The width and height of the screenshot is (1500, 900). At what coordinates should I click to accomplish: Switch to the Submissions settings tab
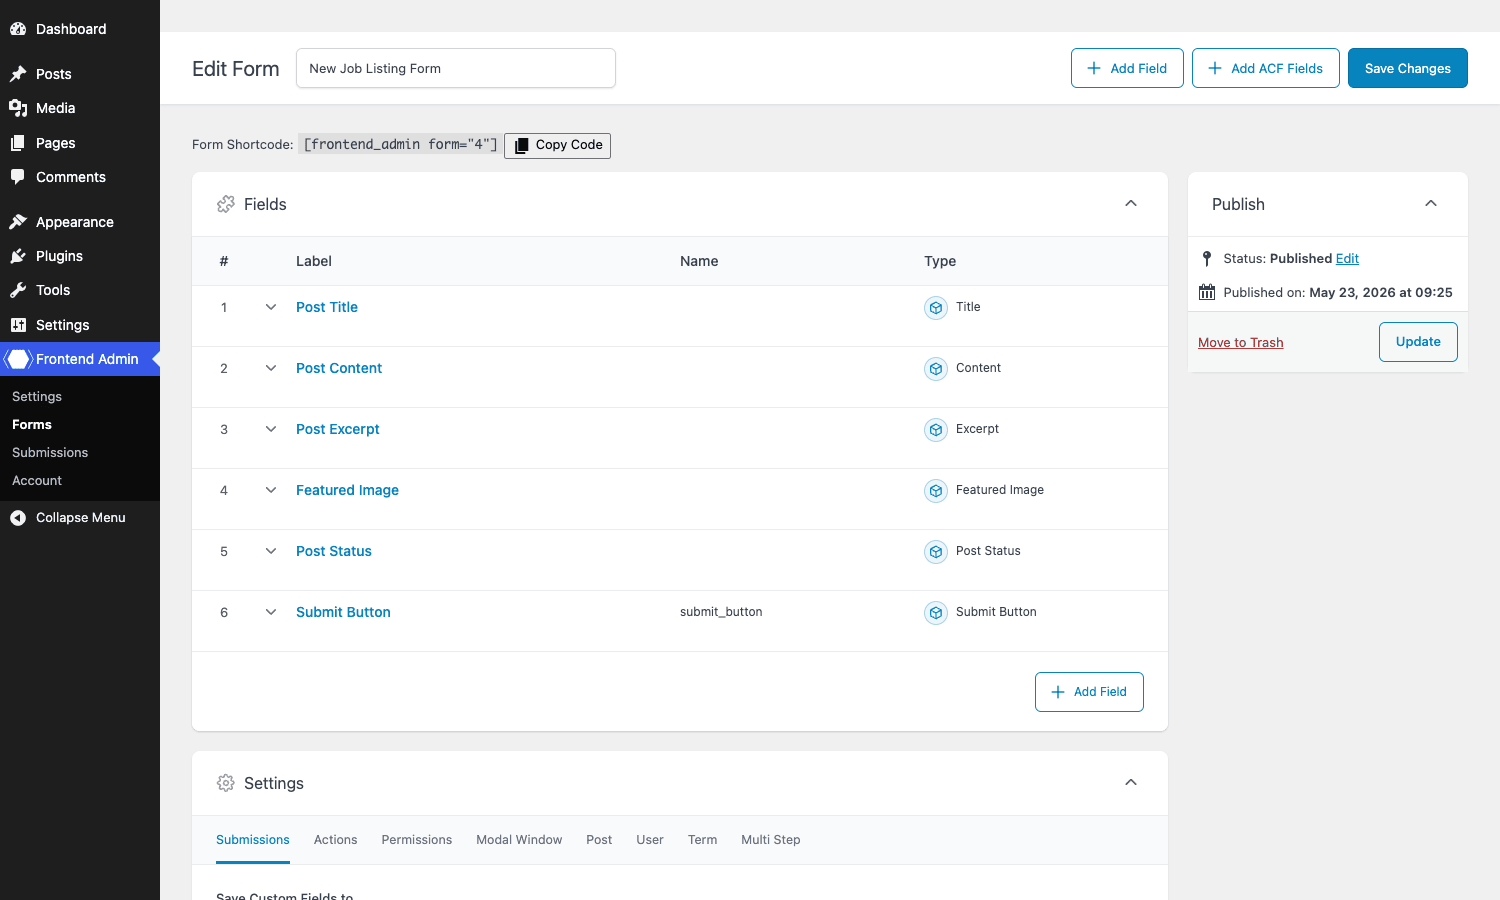pyautogui.click(x=253, y=840)
